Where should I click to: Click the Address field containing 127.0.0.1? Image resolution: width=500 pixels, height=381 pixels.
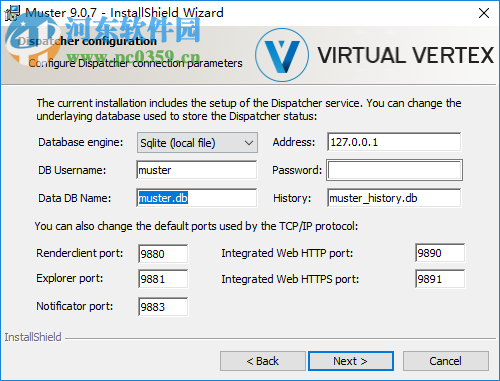(x=394, y=142)
